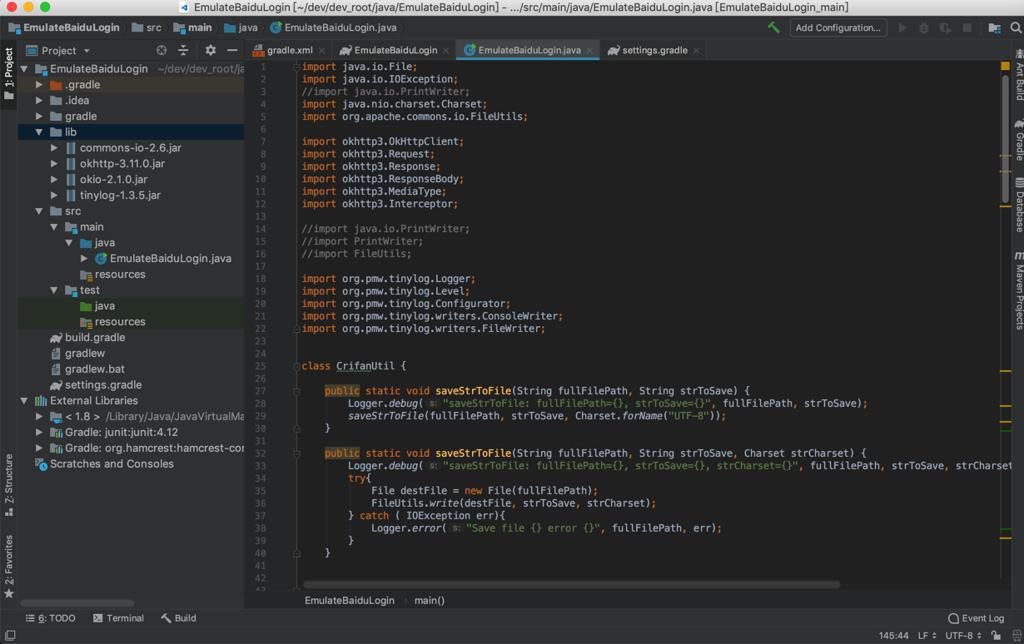Toggle tool window buttons via bottom-left corner icon

point(8,635)
